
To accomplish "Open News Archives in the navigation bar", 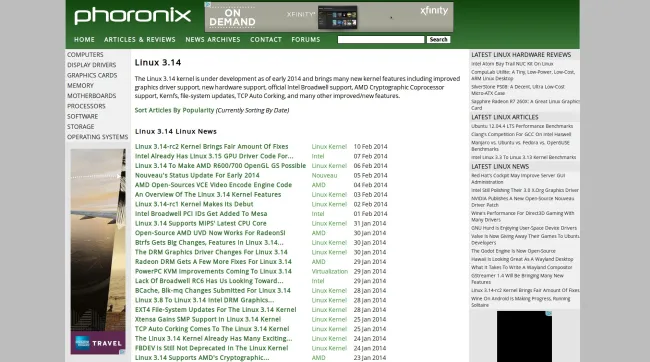I will tap(213, 39).
